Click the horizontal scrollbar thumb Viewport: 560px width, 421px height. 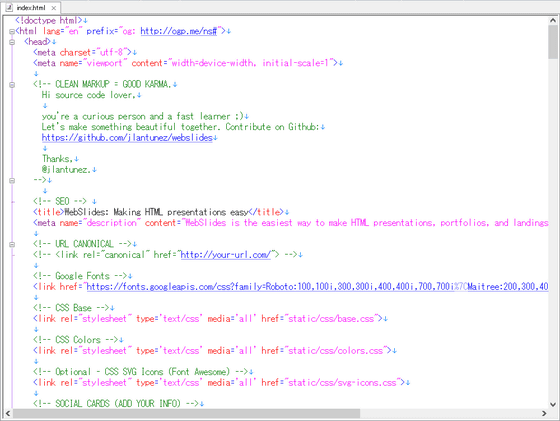186,414
